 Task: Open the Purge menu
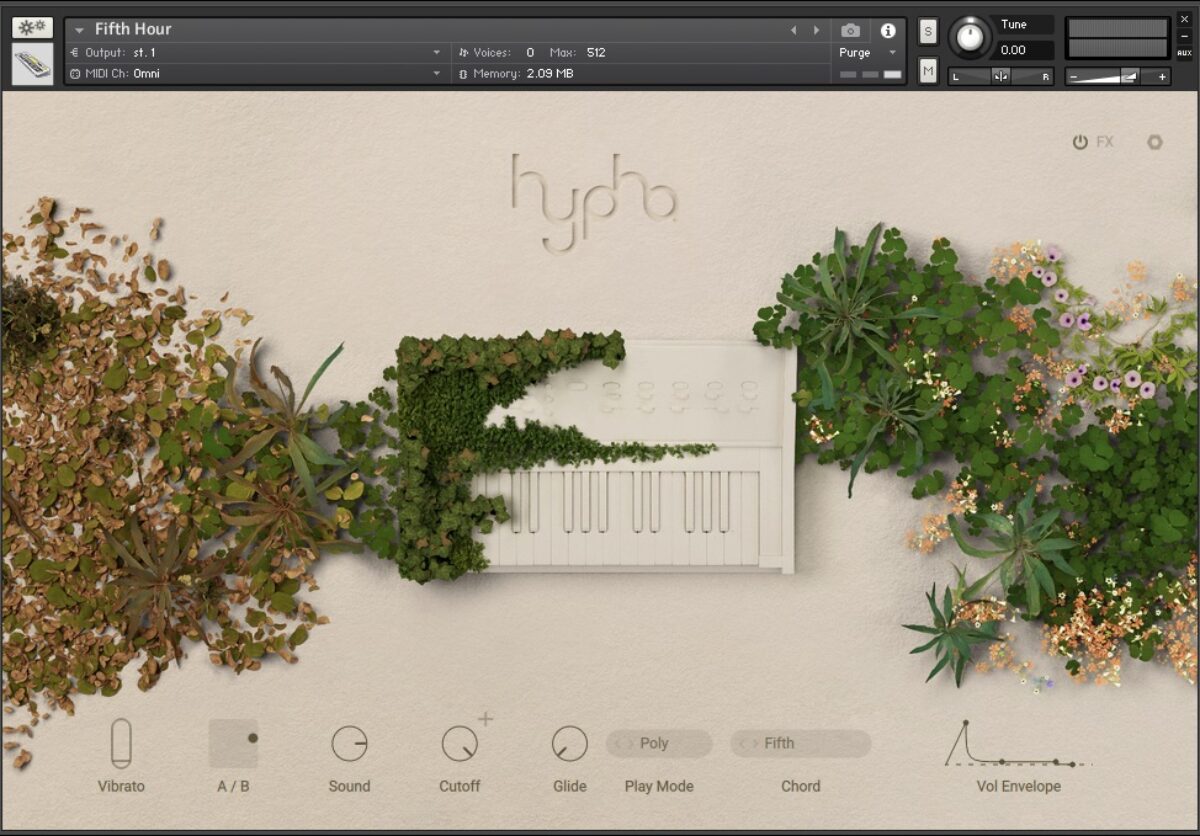867,53
